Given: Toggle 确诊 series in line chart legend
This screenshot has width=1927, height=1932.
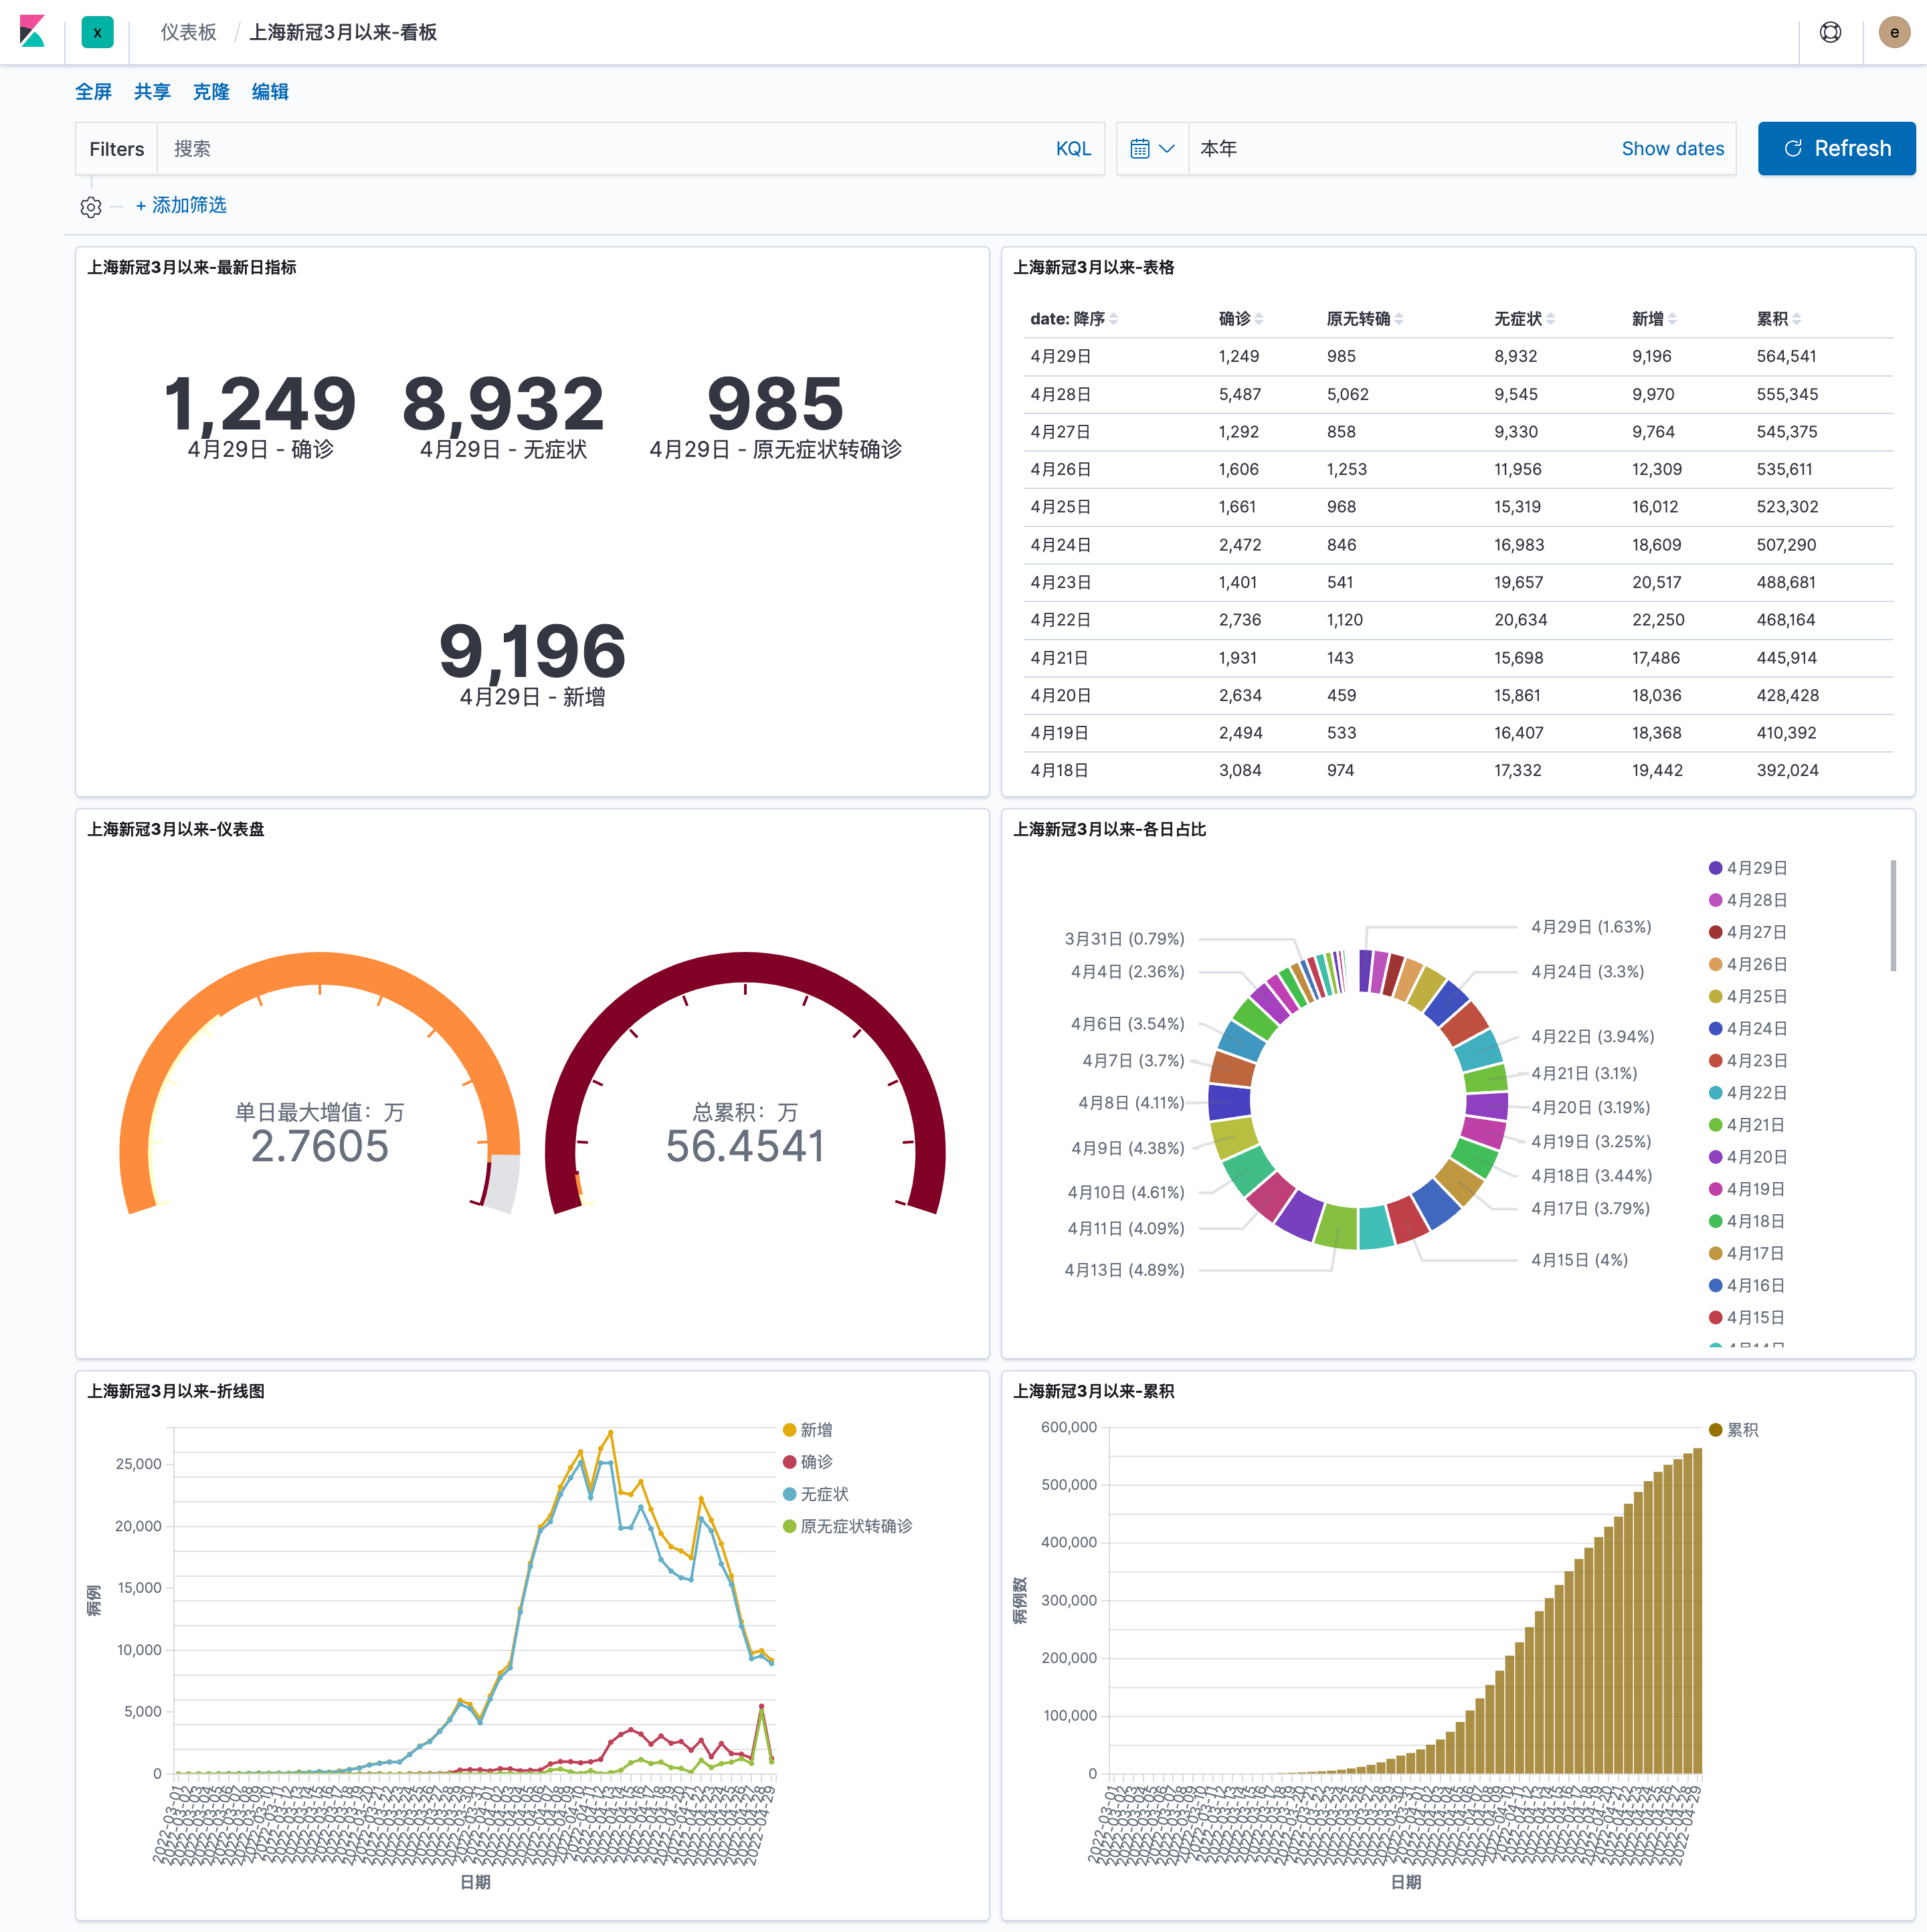Looking at the screenshot, I should pos(808,1461).
